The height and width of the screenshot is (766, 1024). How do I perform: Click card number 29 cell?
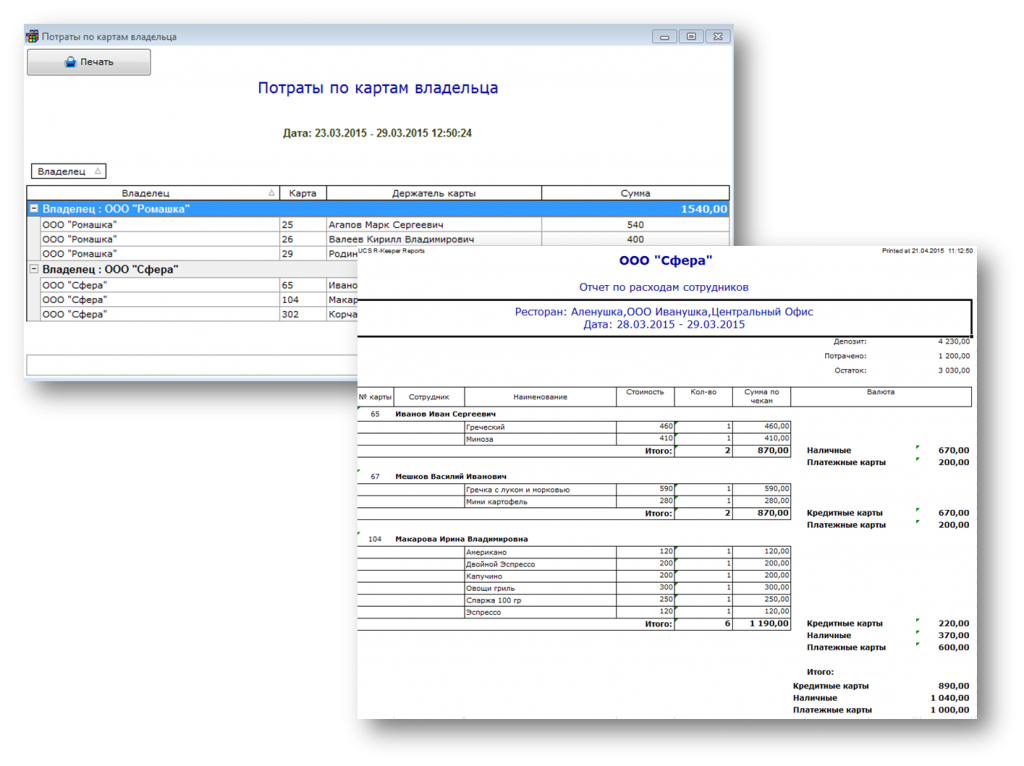coord(302,253)
